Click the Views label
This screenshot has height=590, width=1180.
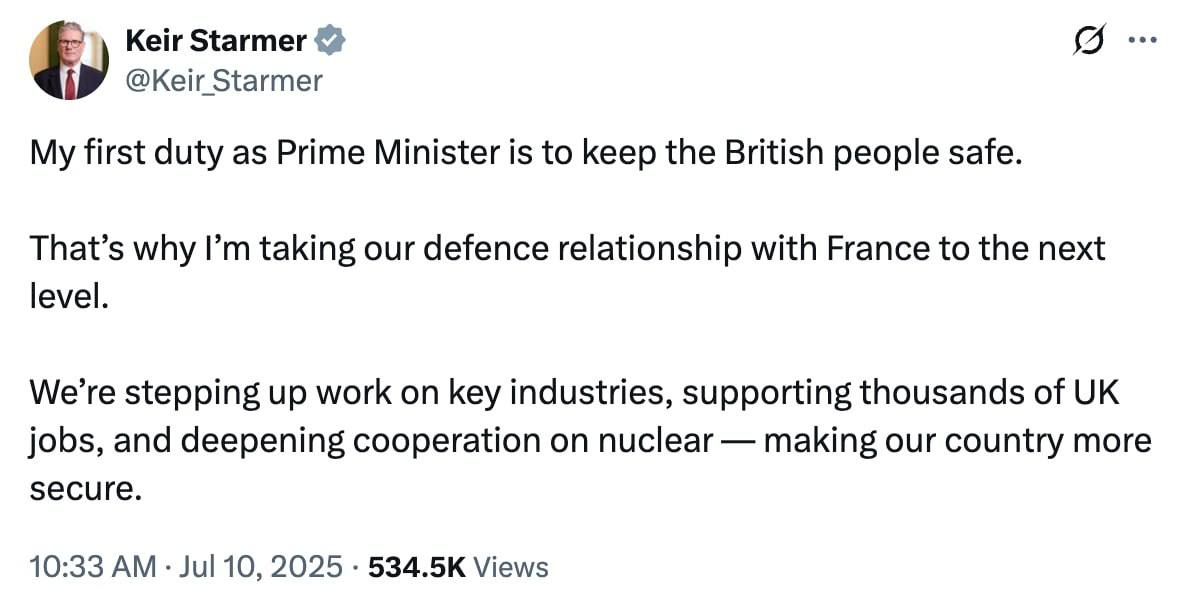pos(511,567)
